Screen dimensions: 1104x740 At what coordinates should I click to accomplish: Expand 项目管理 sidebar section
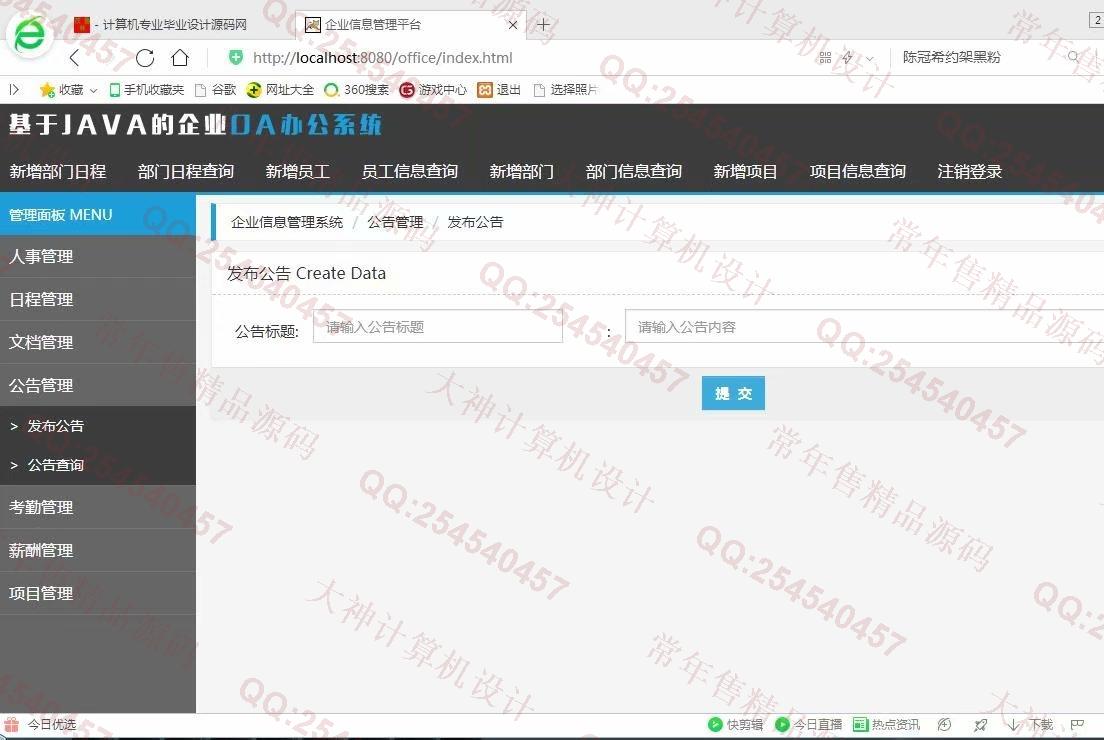click(98, 593)
